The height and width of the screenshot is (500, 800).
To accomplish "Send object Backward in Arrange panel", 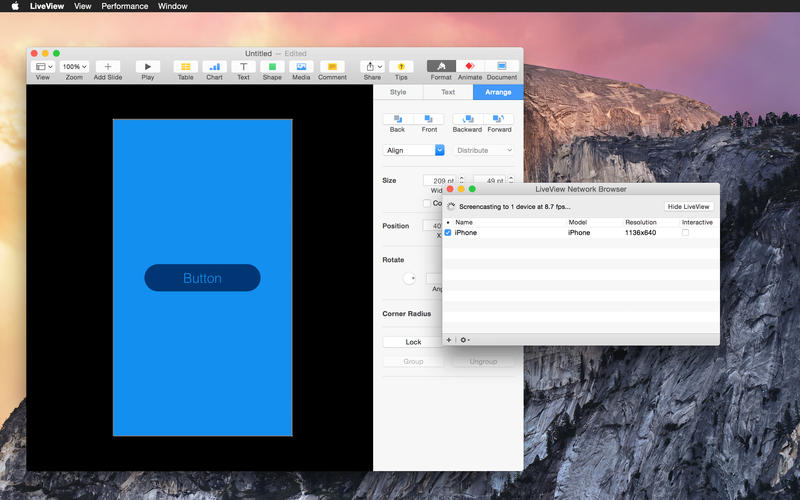I will [x=467, y=119].
